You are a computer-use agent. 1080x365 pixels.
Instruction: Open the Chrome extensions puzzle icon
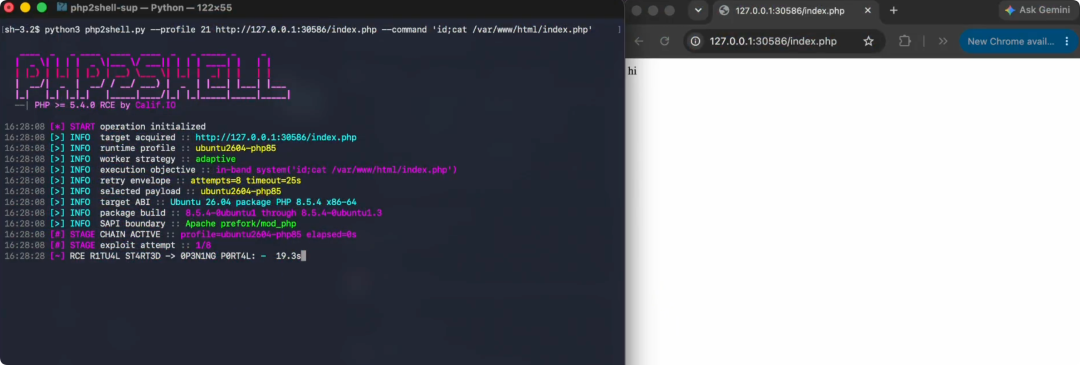tap(904, 41)
